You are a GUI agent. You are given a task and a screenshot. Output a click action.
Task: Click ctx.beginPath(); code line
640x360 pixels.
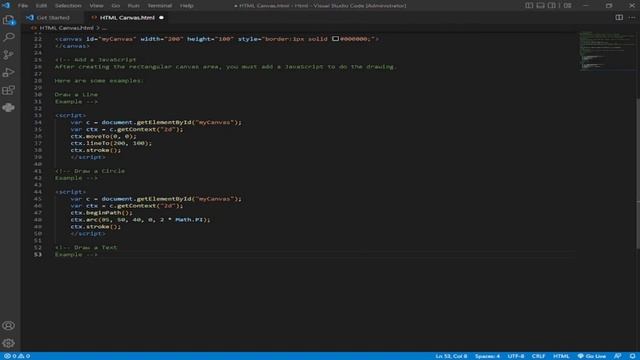point(101,213)
